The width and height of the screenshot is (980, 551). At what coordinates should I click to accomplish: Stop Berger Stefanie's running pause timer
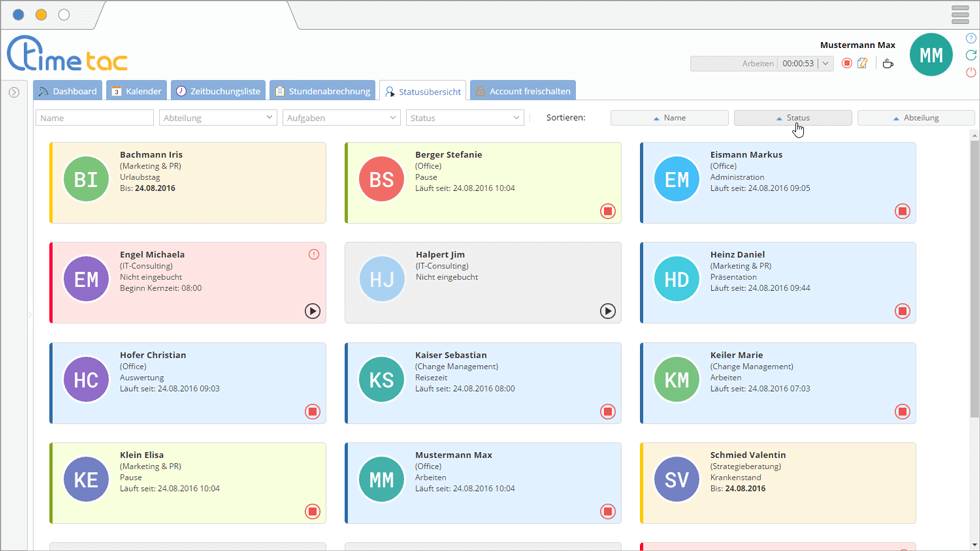[x=607, y=211]
